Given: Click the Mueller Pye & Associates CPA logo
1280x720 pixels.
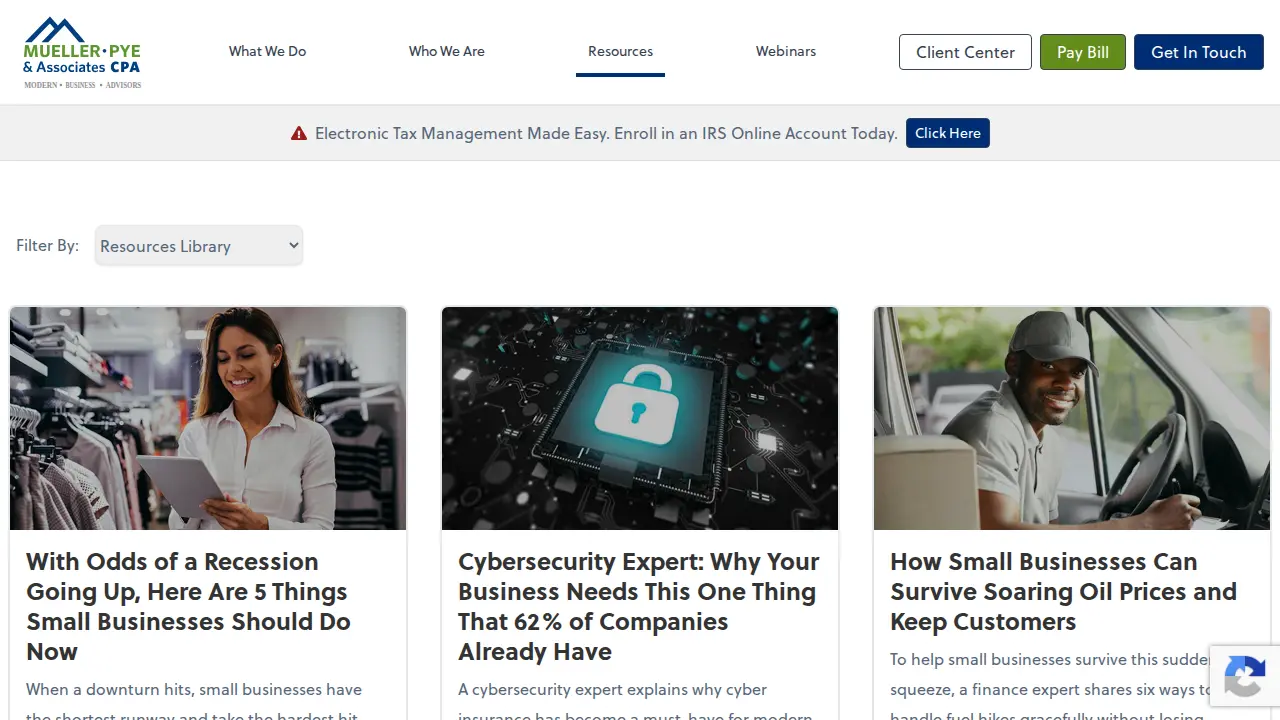Looking at the screenshot, I should (x=82, y=52).
